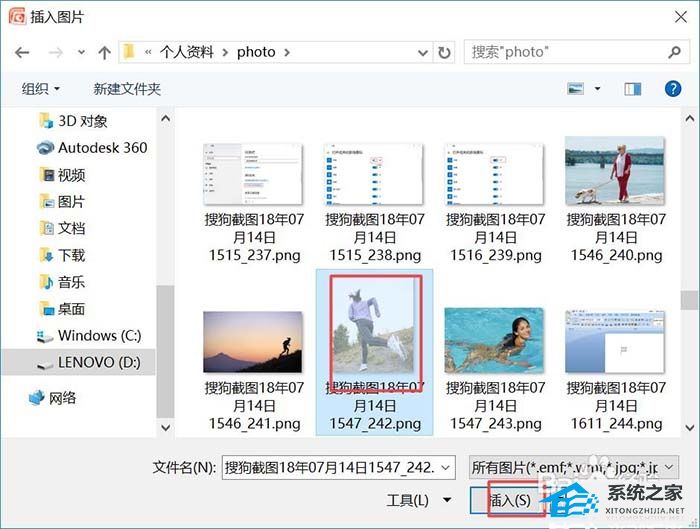Click file name text 1546_241.png

[x=254, y=405]
